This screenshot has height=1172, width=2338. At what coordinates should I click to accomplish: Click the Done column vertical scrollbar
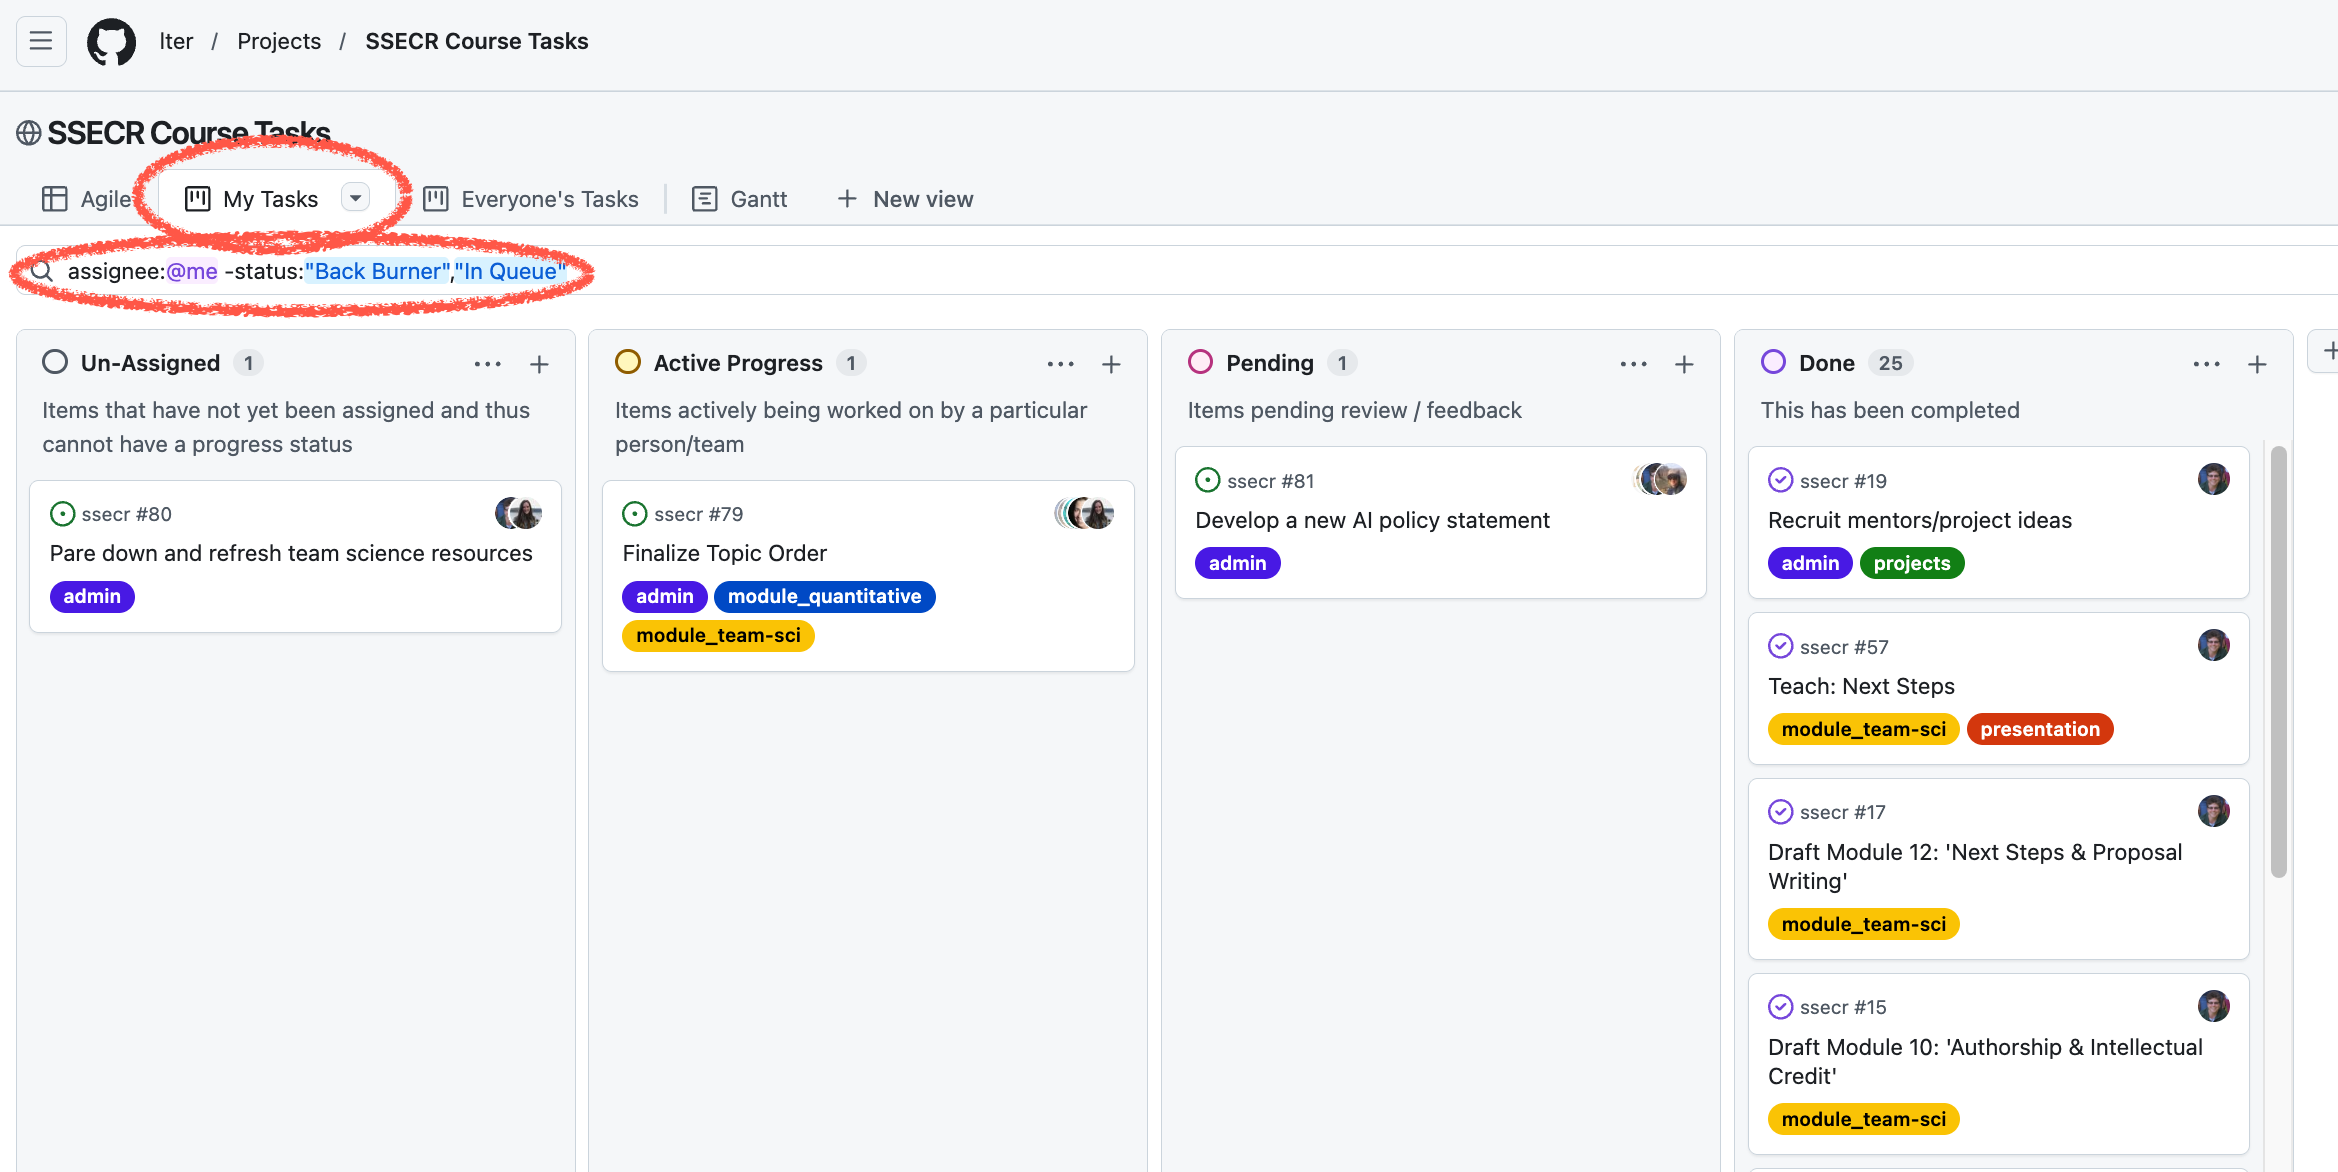2279,662
